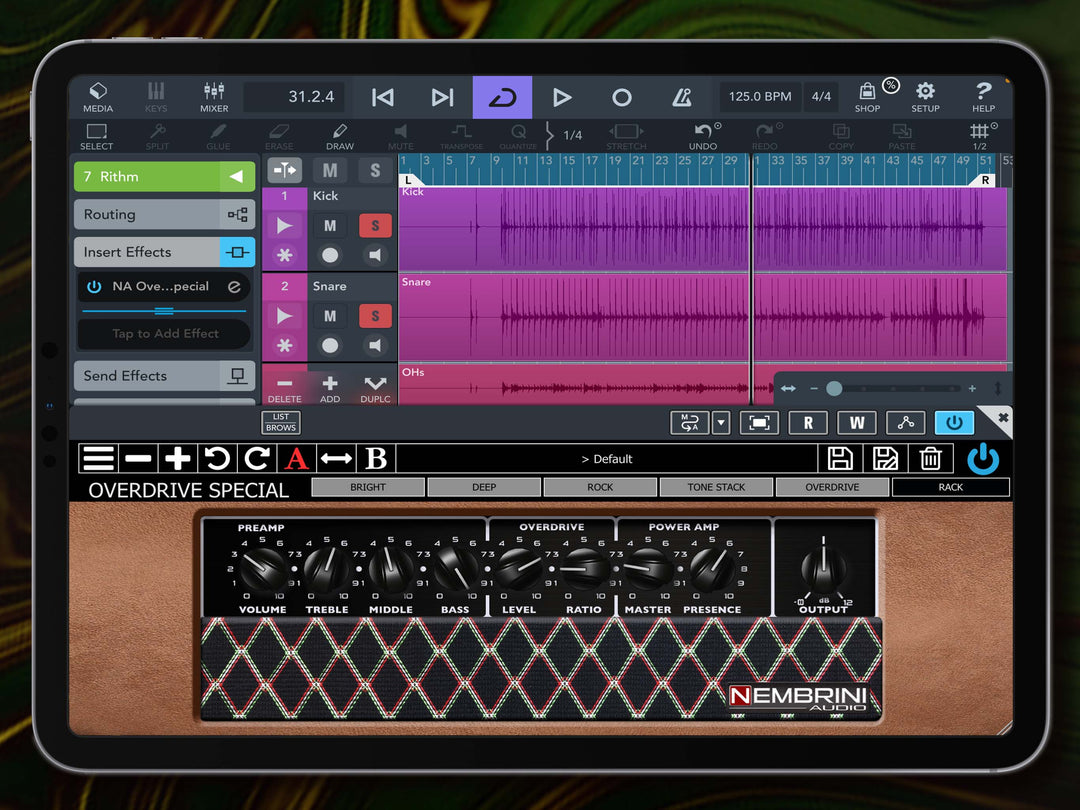Open the Keys instrument view
Image resolution: width=1080 pixels, height=810 pixels.
(156, 97)
